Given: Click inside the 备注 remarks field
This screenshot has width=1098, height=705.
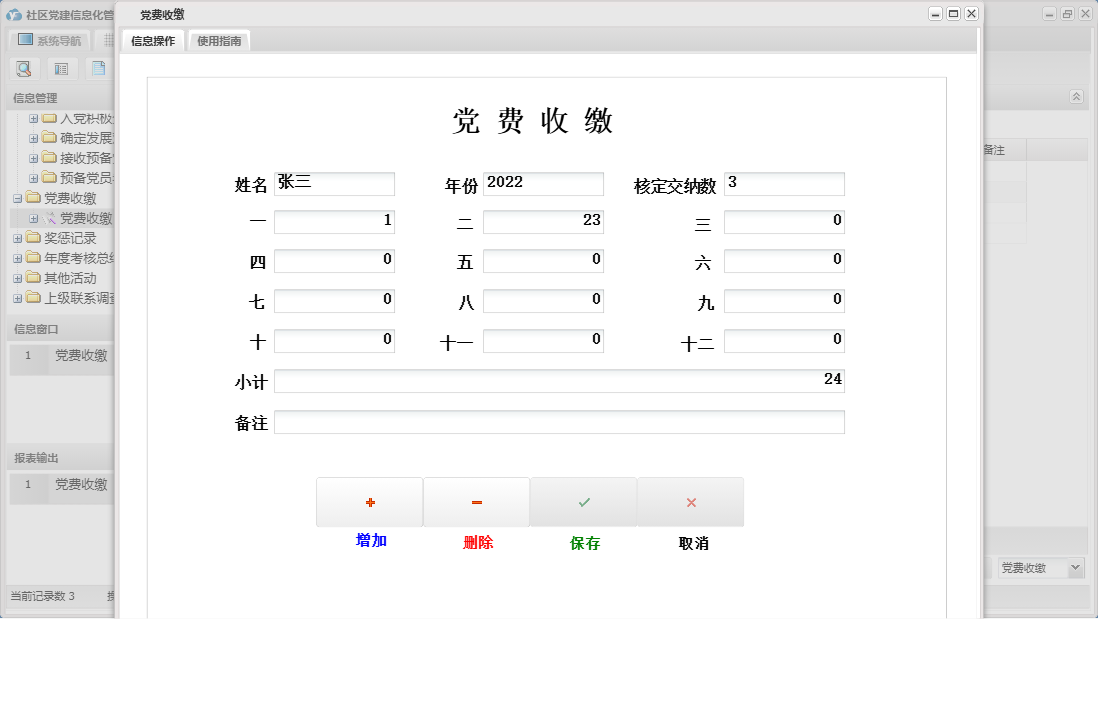Looking at the screenshot, I should tap(560, 422).
